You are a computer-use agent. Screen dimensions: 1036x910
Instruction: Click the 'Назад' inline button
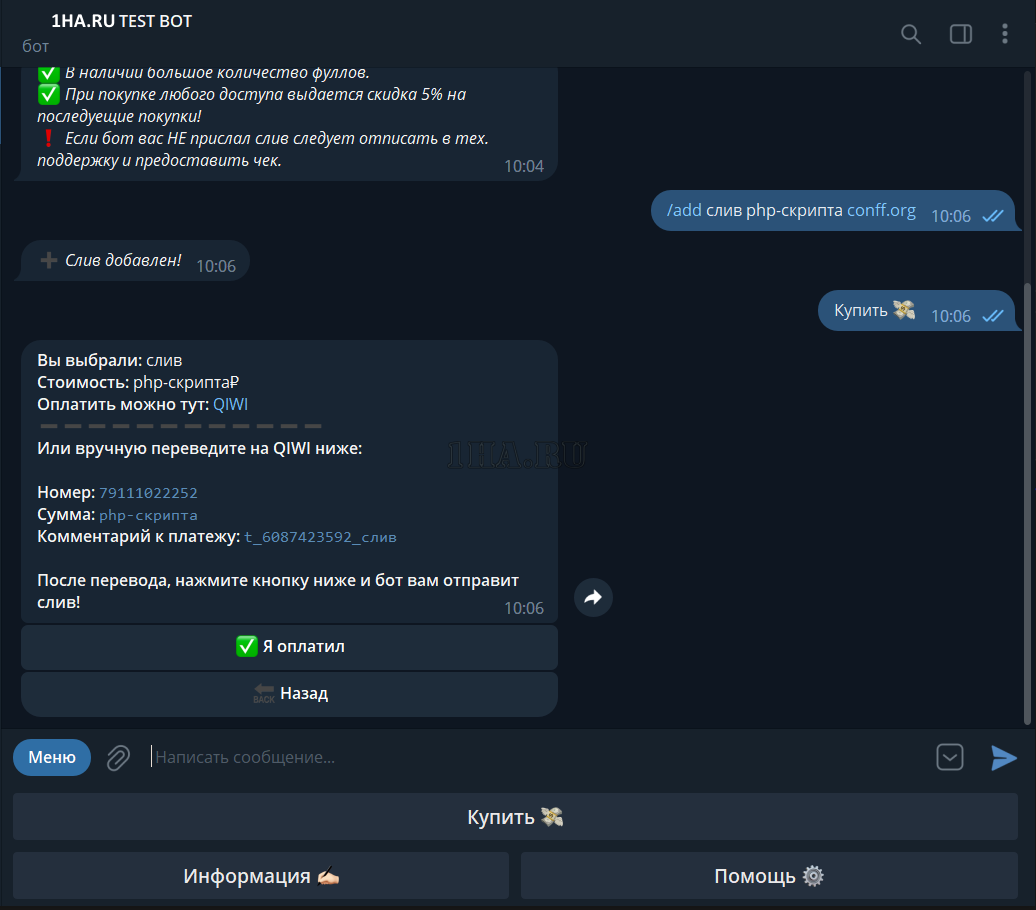289,694
